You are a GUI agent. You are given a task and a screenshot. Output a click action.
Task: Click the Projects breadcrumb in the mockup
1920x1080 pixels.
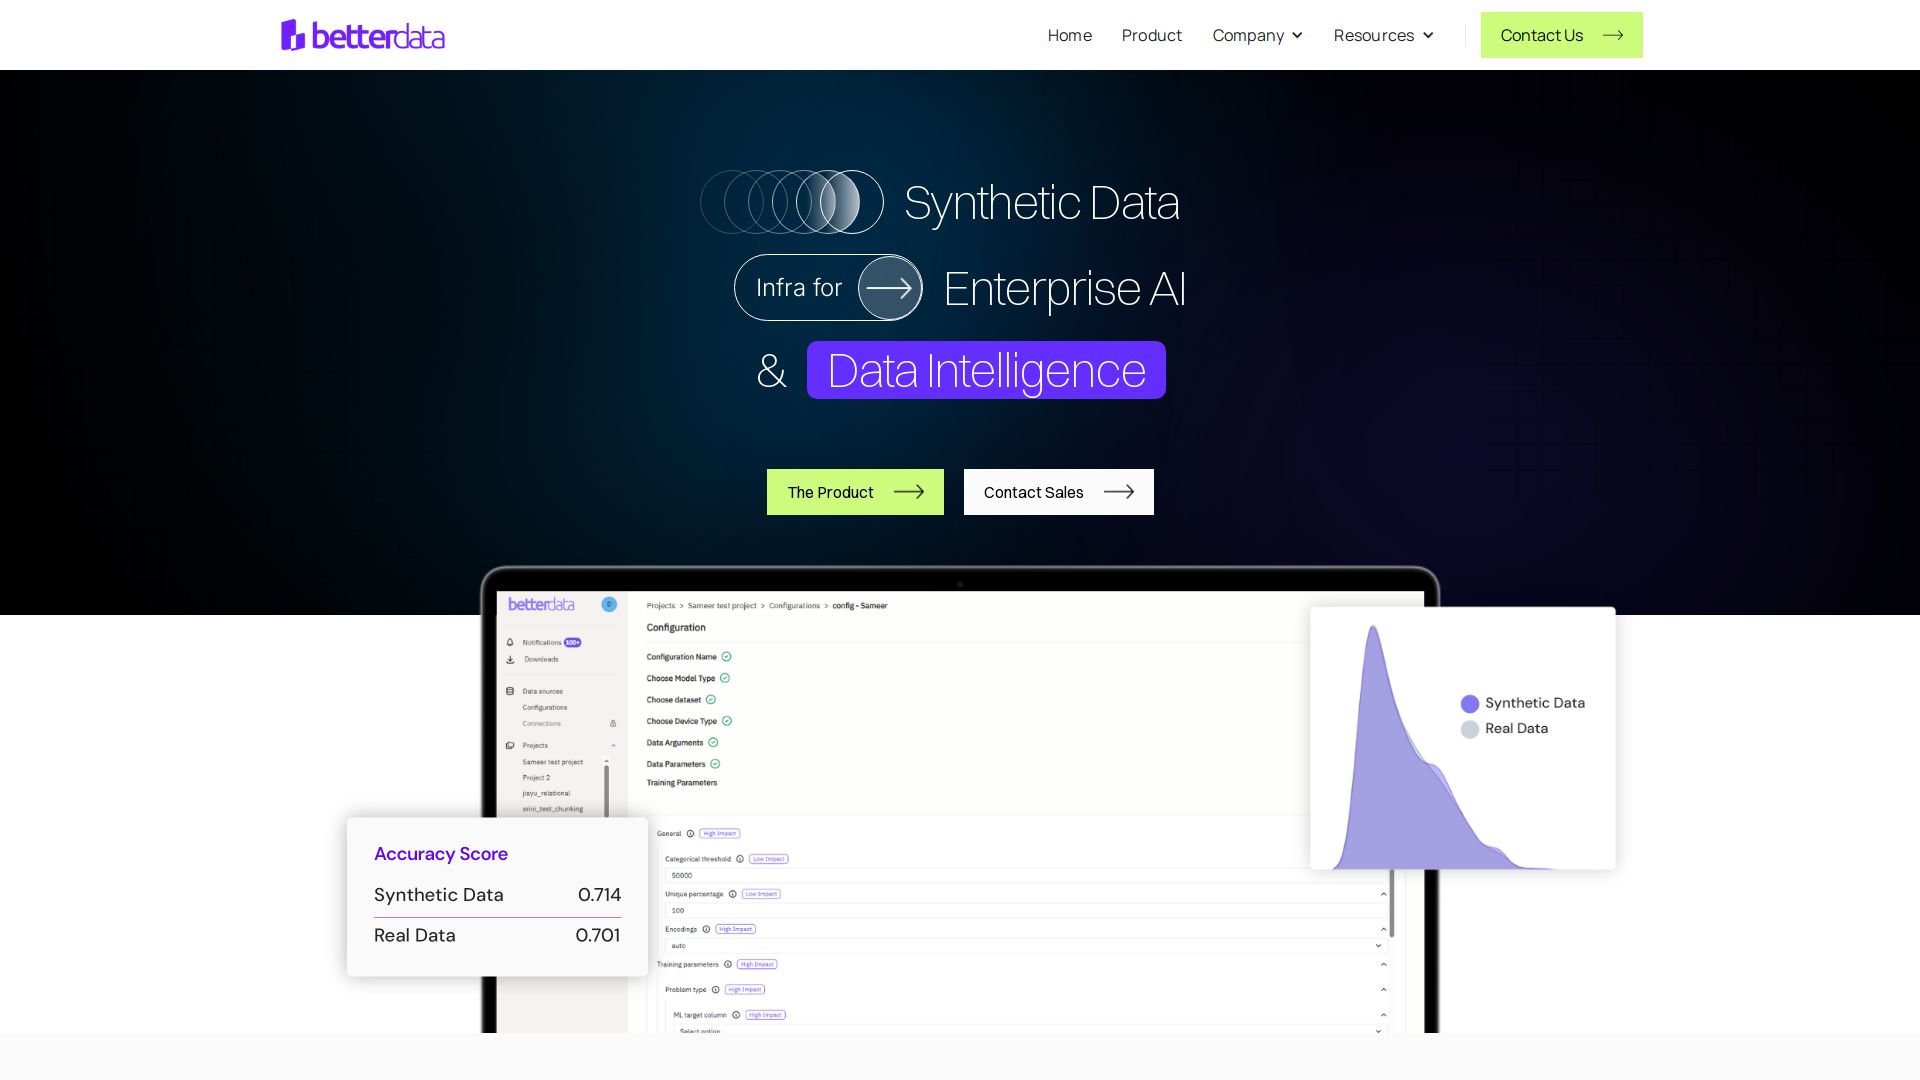661,606
